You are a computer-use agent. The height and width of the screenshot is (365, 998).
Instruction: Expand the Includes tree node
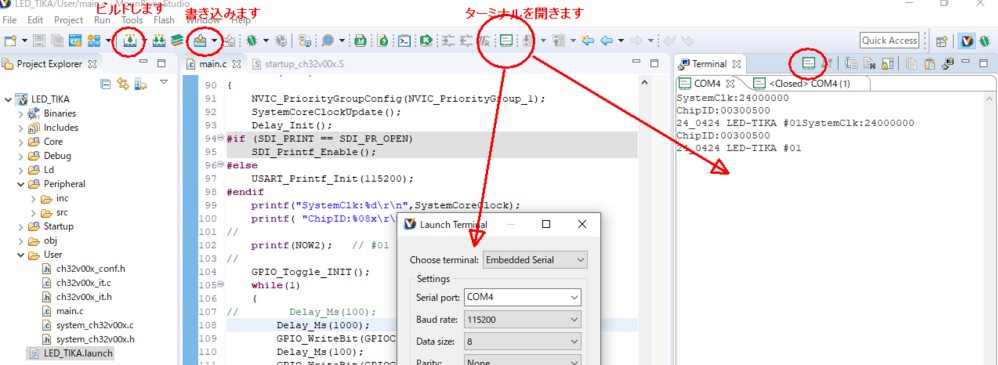tap(21, 127)
